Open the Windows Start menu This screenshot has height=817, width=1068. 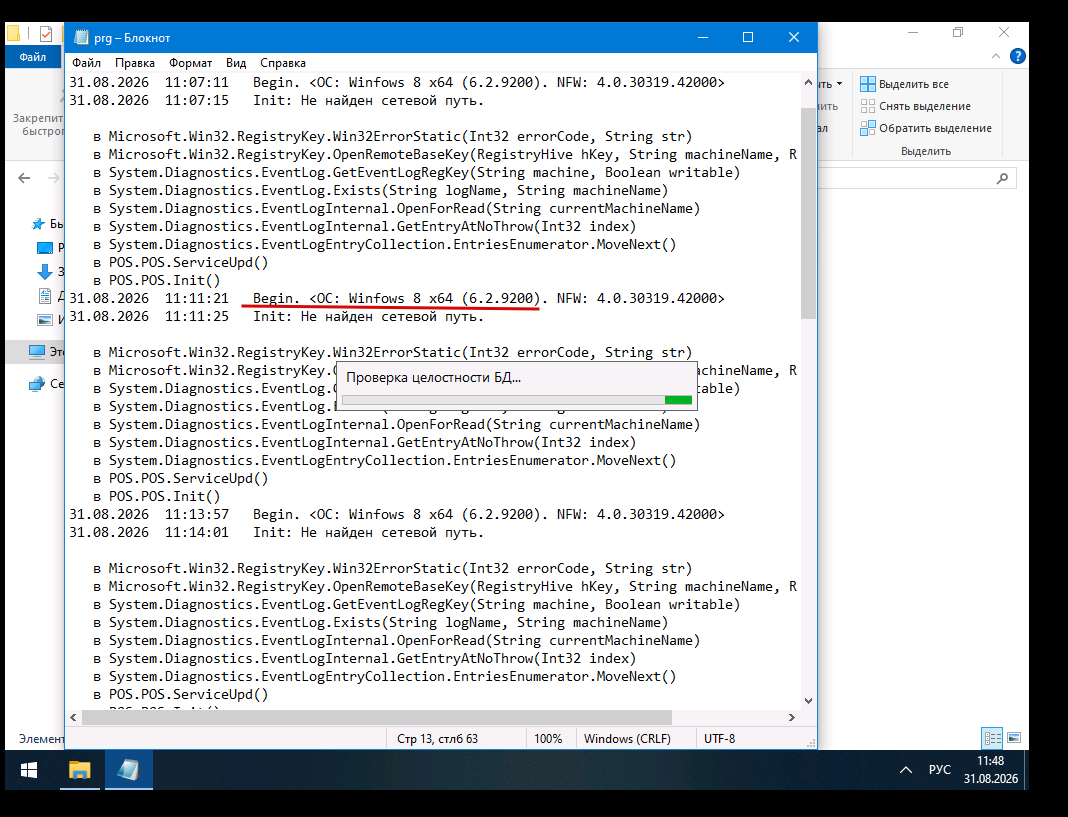[29, 770]
